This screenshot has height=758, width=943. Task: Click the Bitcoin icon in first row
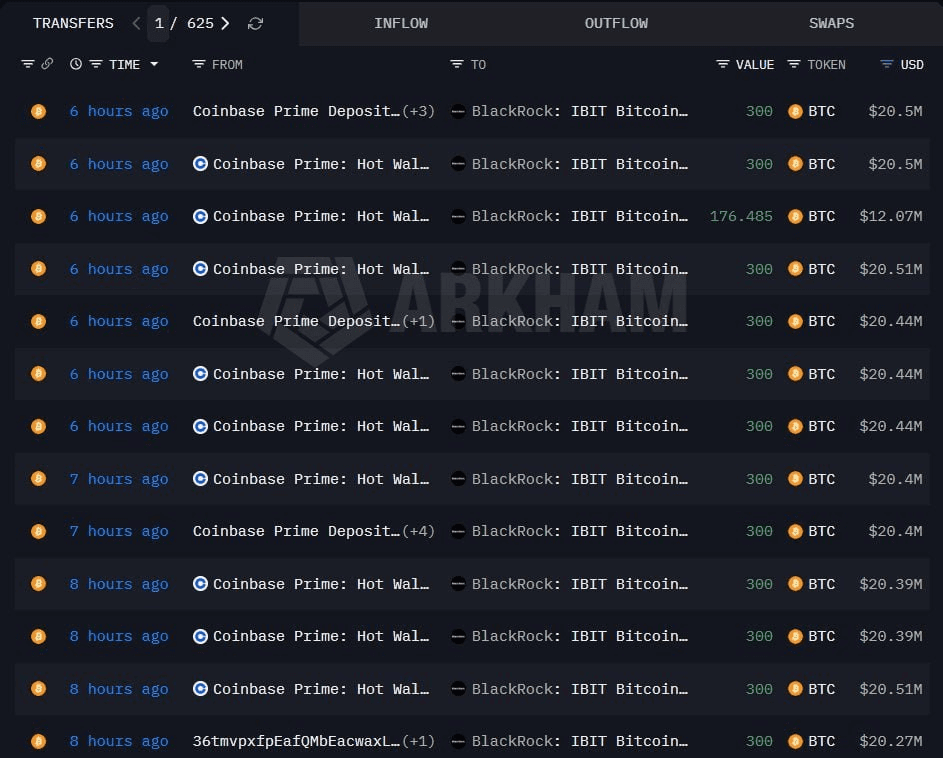38,111
